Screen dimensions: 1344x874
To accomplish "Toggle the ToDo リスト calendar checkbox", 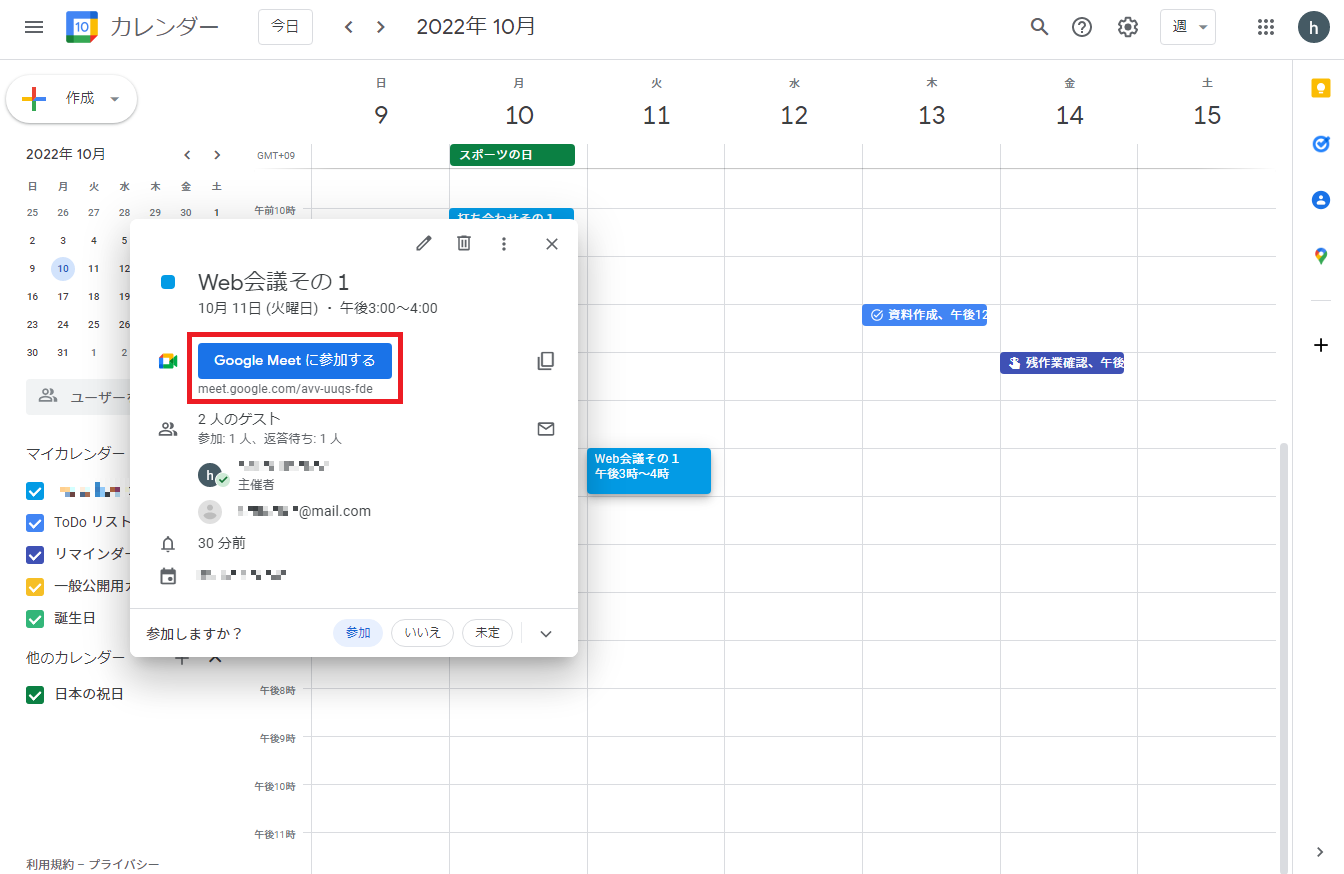I will click(x=35, y=522).
